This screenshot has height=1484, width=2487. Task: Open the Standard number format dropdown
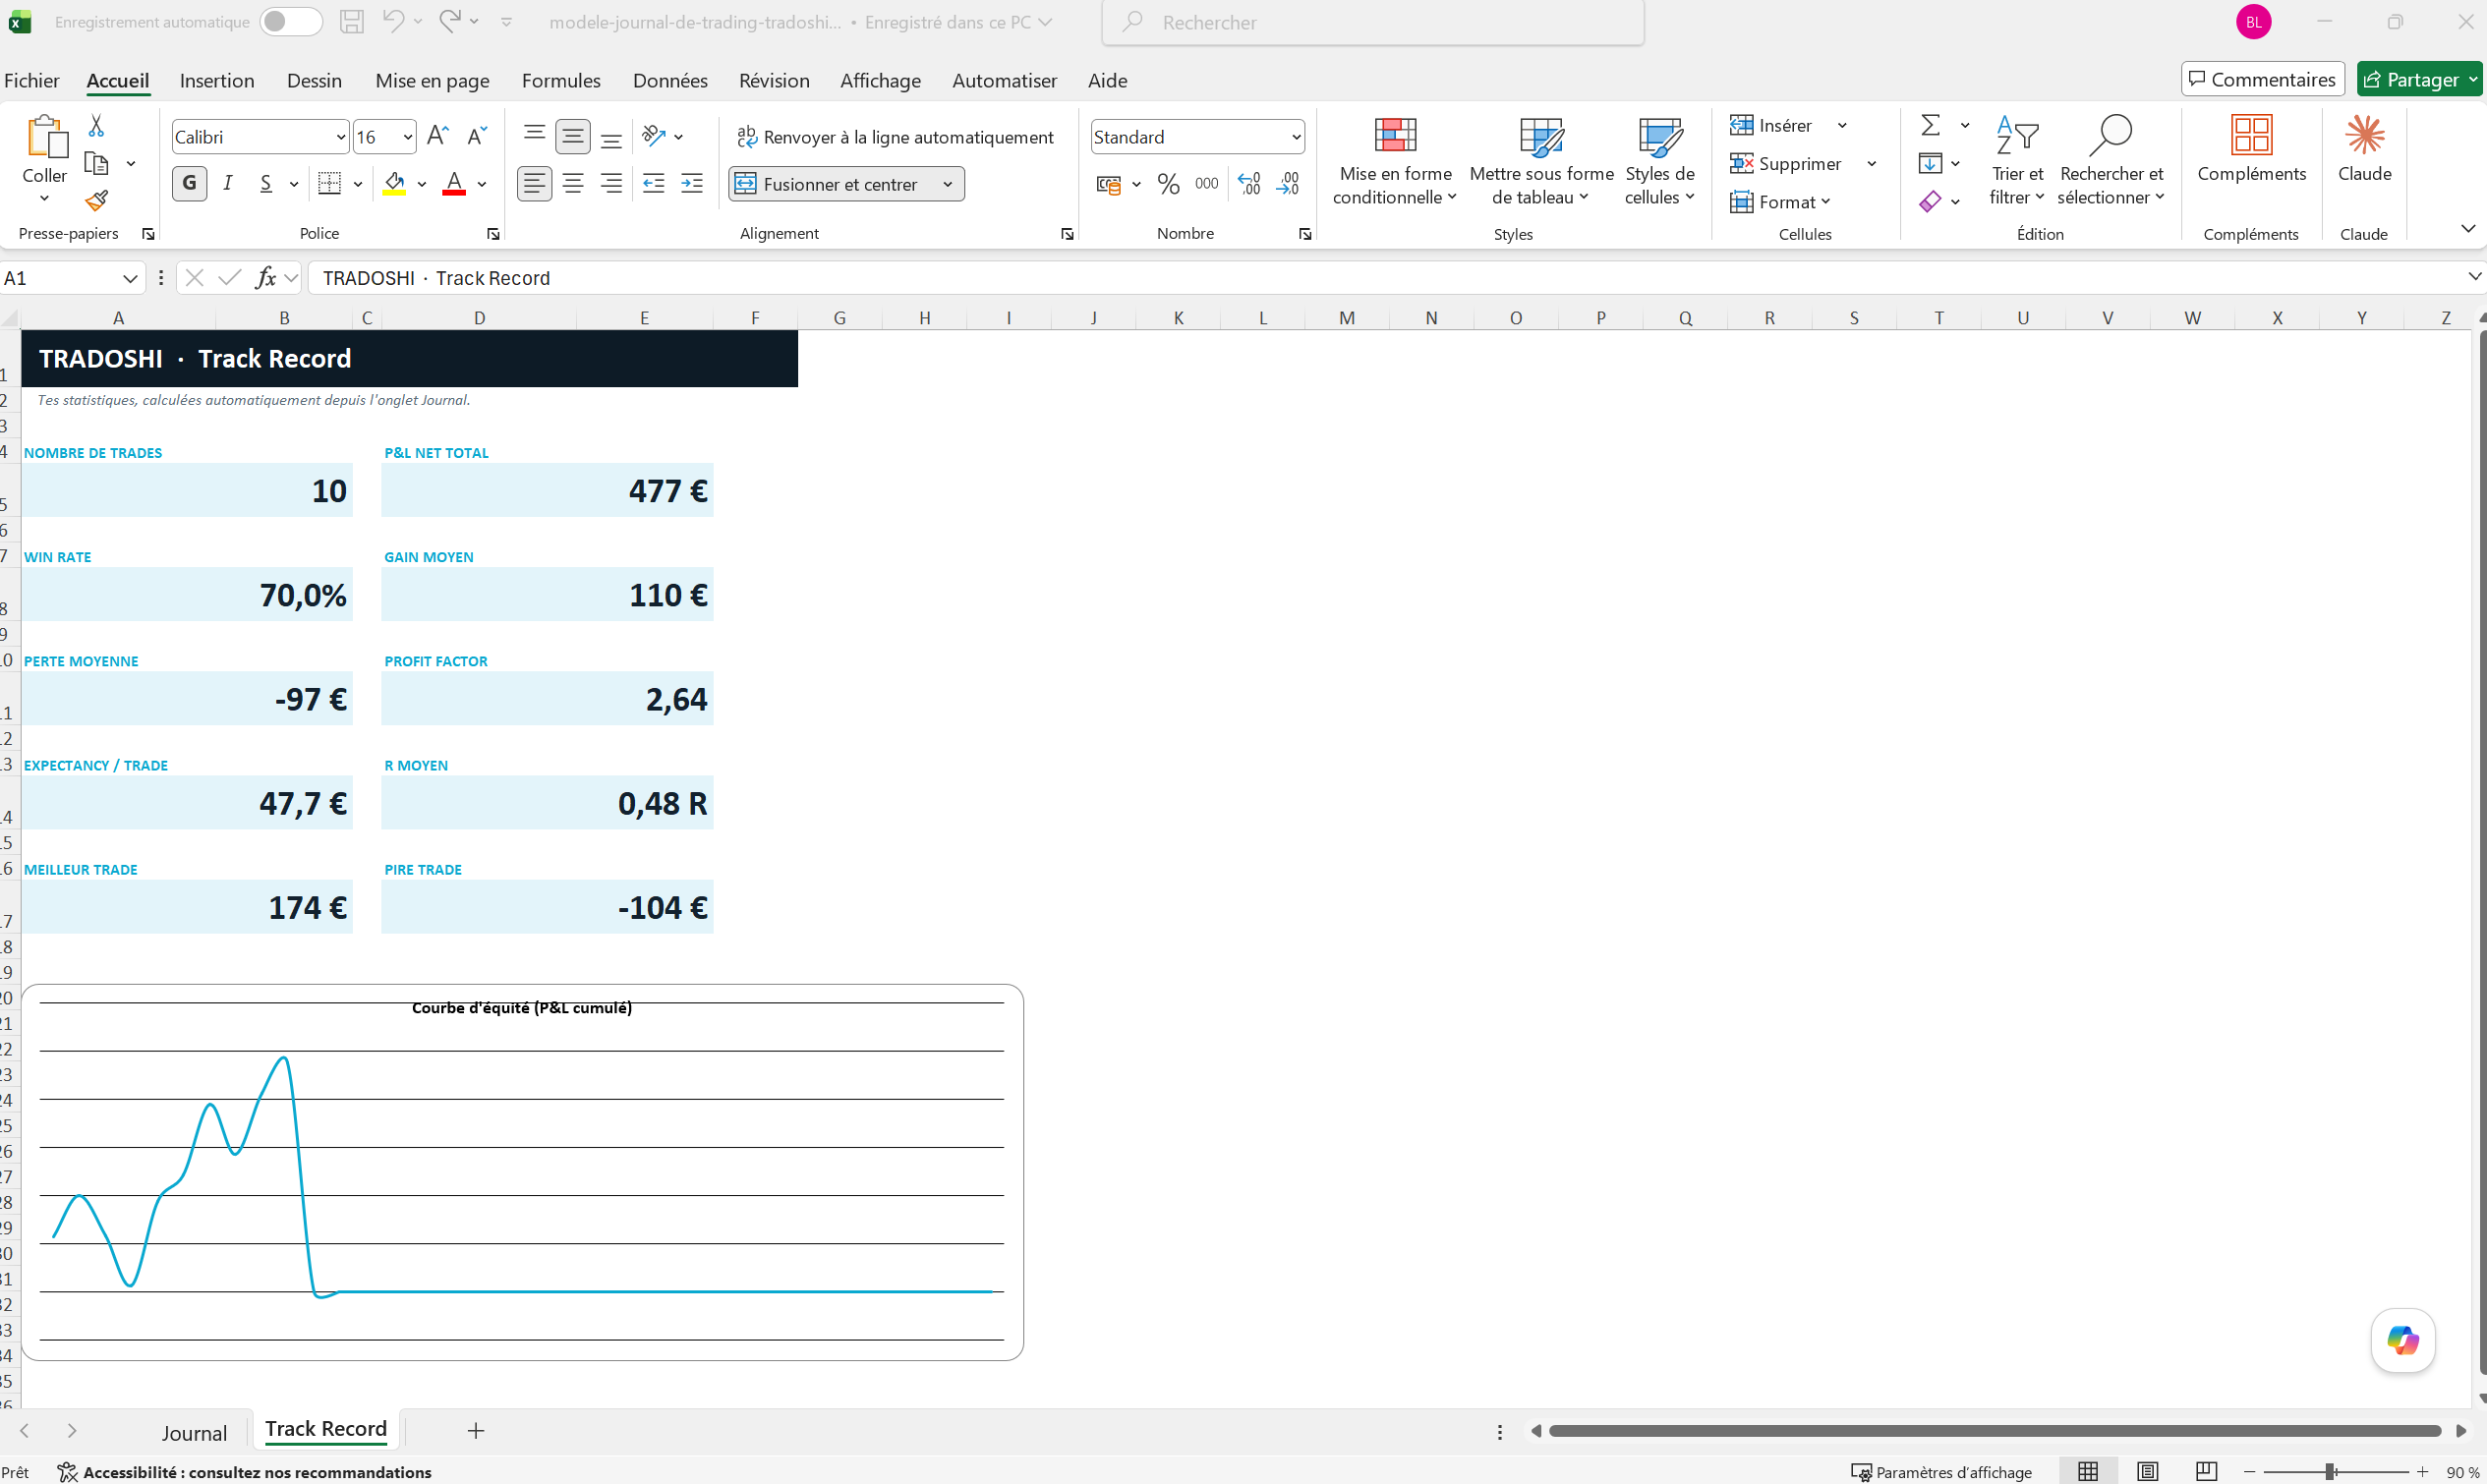point(1296,137)
